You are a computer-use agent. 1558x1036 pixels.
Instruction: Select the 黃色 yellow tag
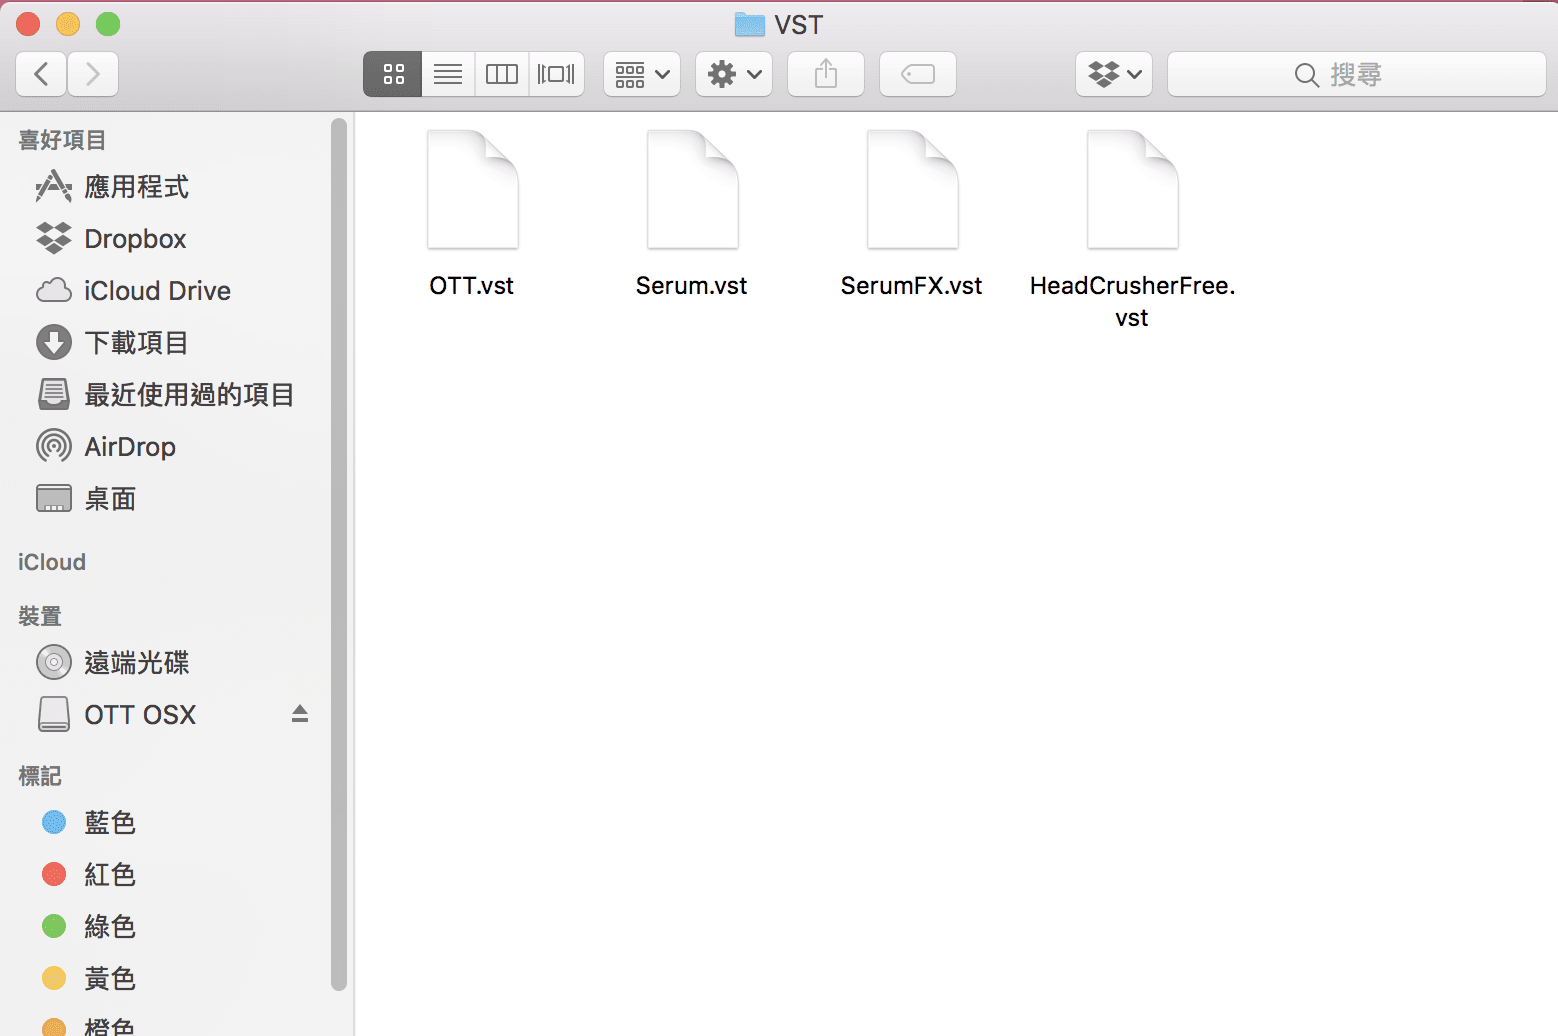110,979
